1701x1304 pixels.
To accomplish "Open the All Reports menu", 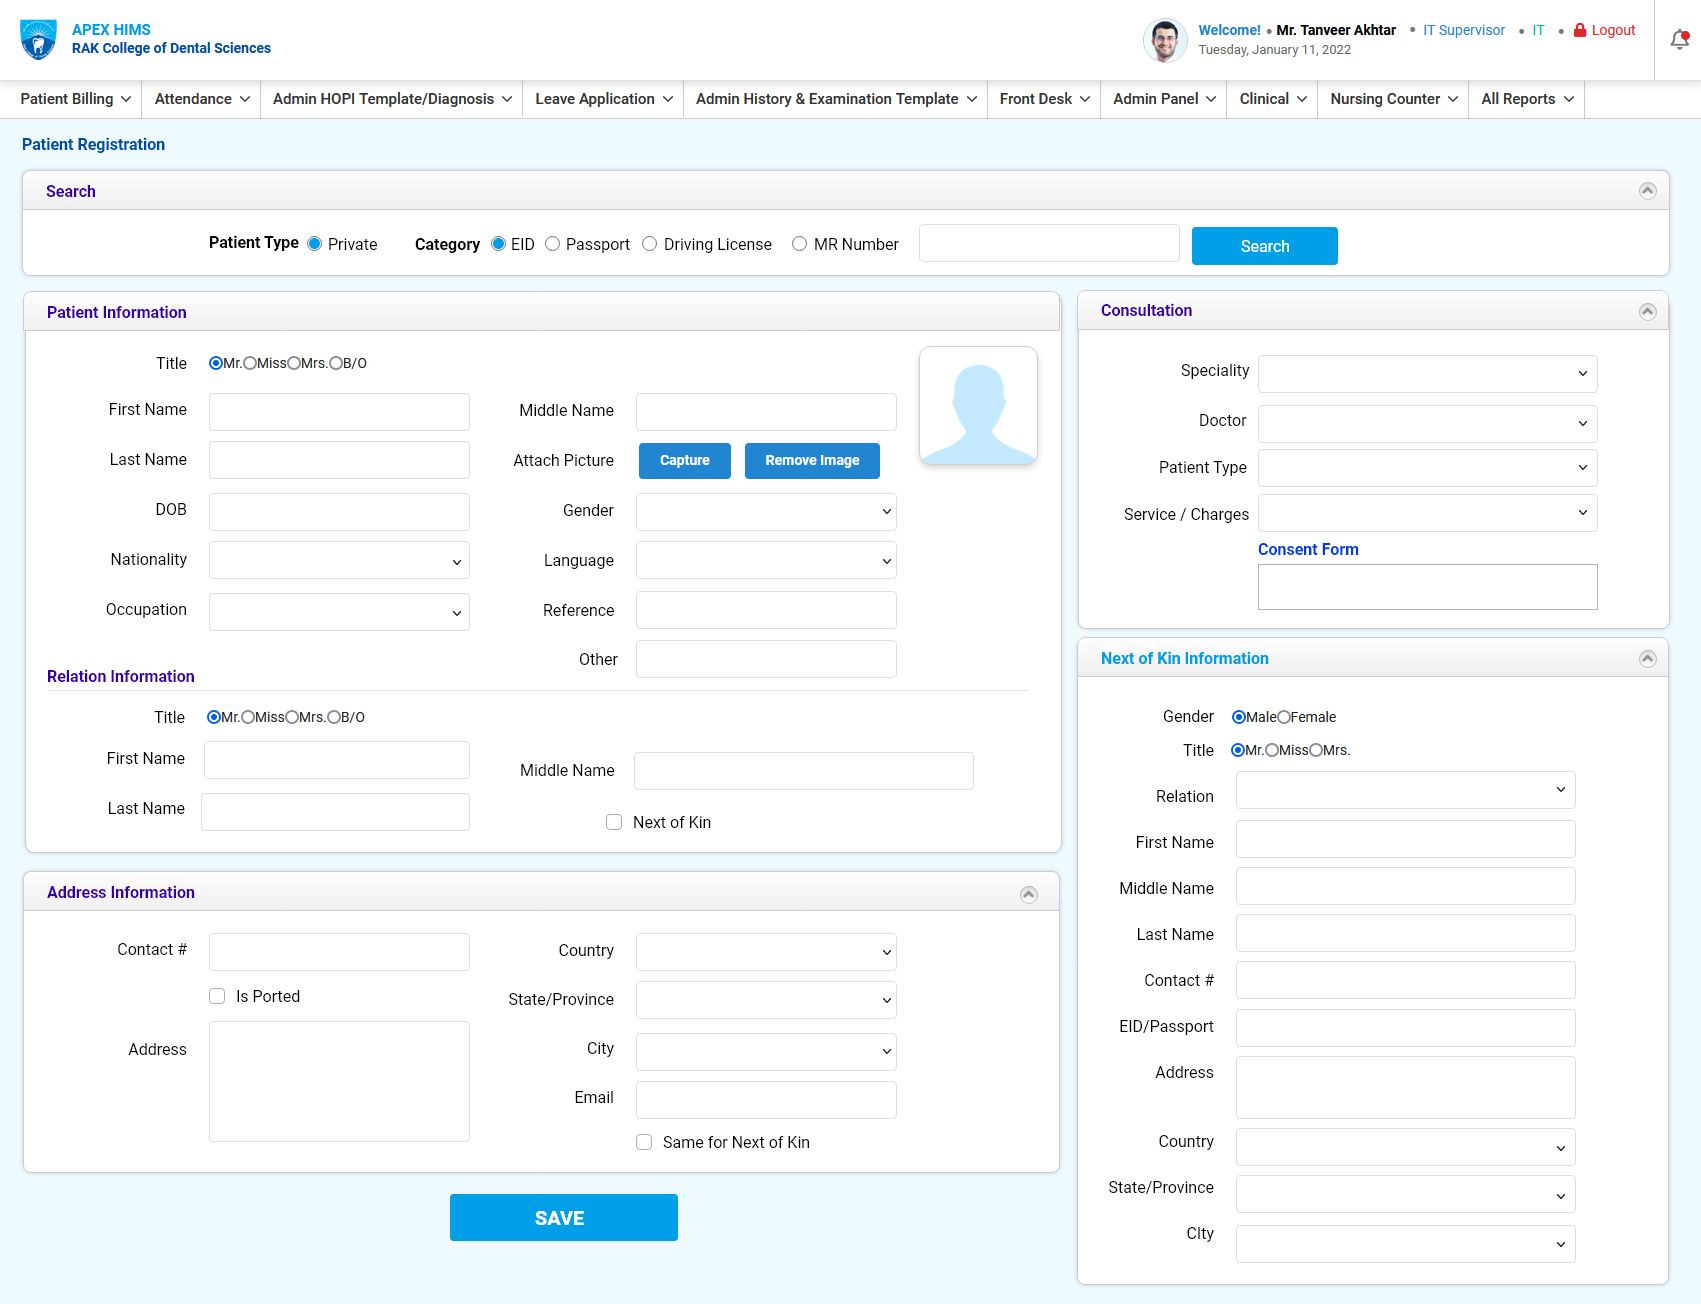I will [1527, 99].
